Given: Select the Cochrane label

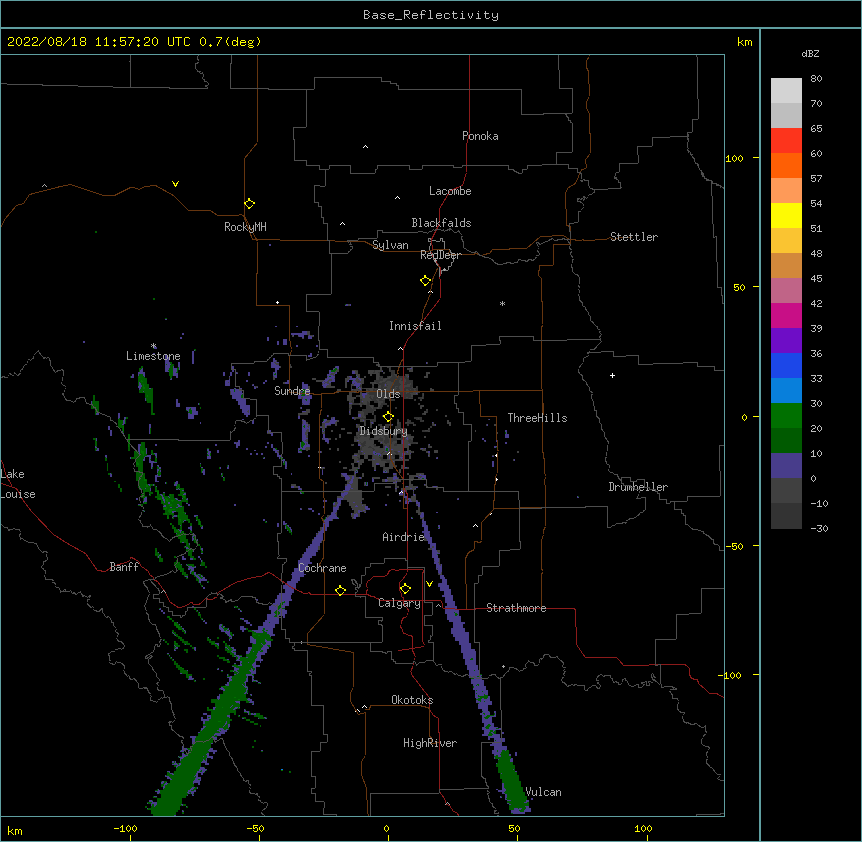Looking at the screenshot, I should pos(322,568).
